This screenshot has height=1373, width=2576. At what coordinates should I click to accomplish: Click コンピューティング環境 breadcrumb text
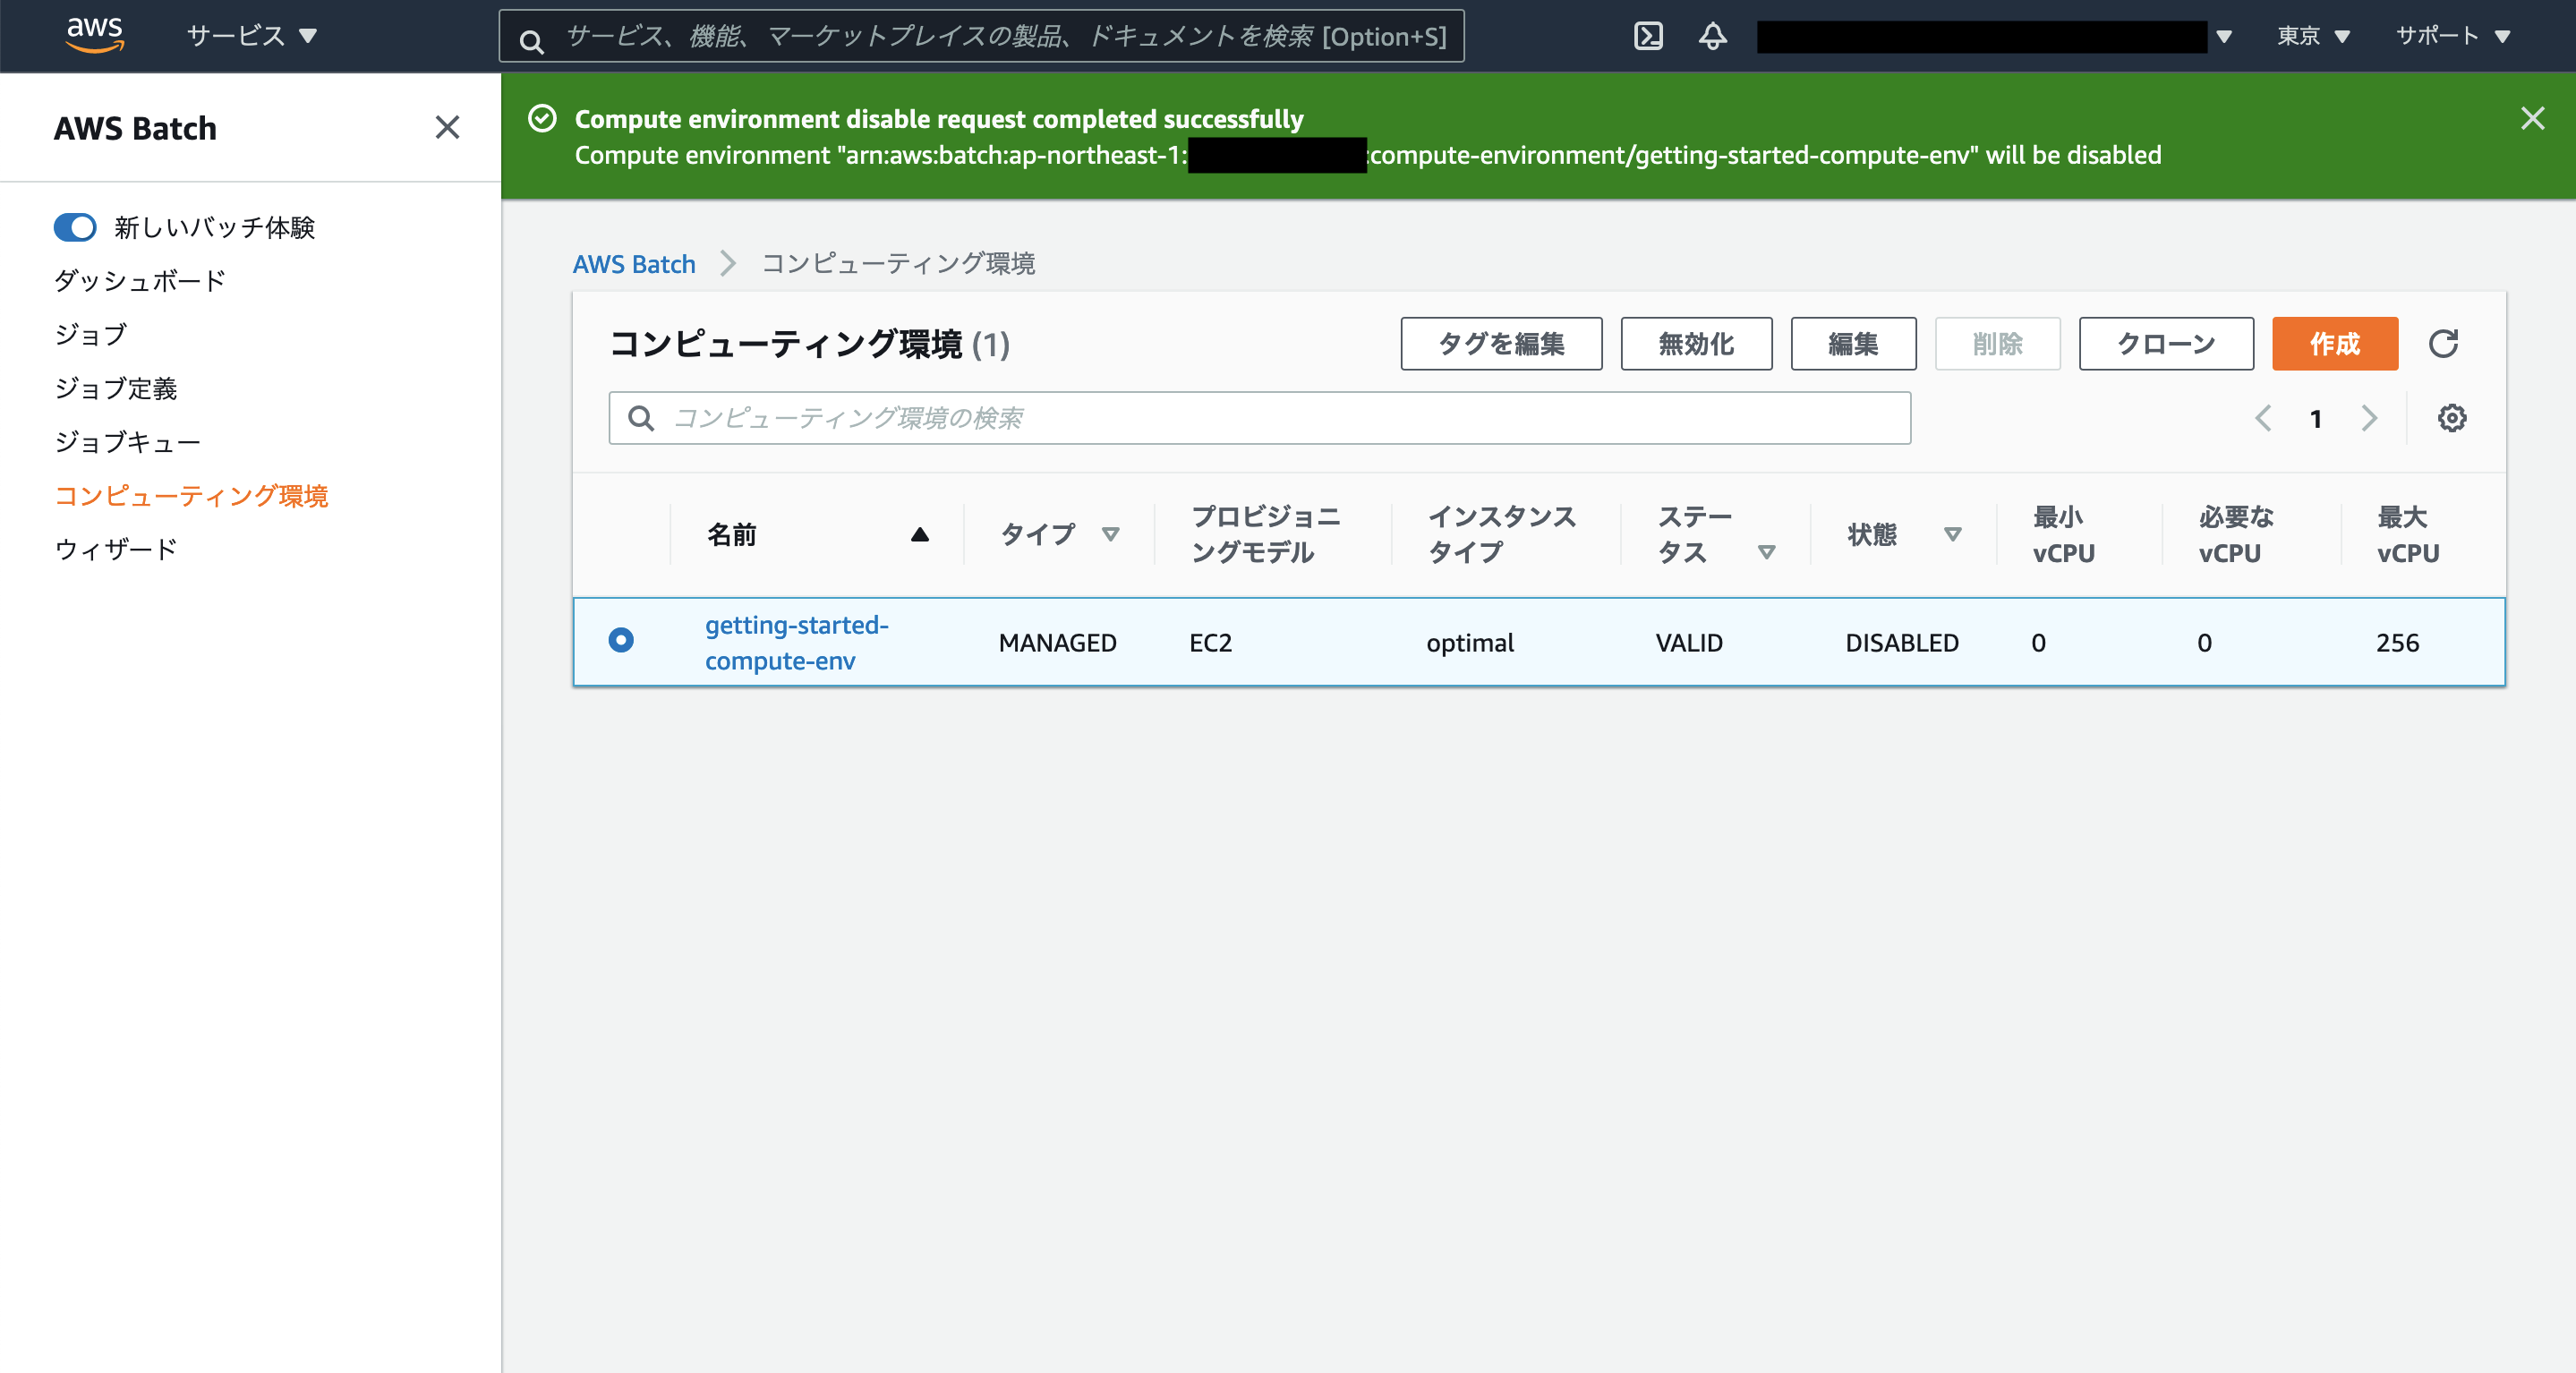click(898, 264)
